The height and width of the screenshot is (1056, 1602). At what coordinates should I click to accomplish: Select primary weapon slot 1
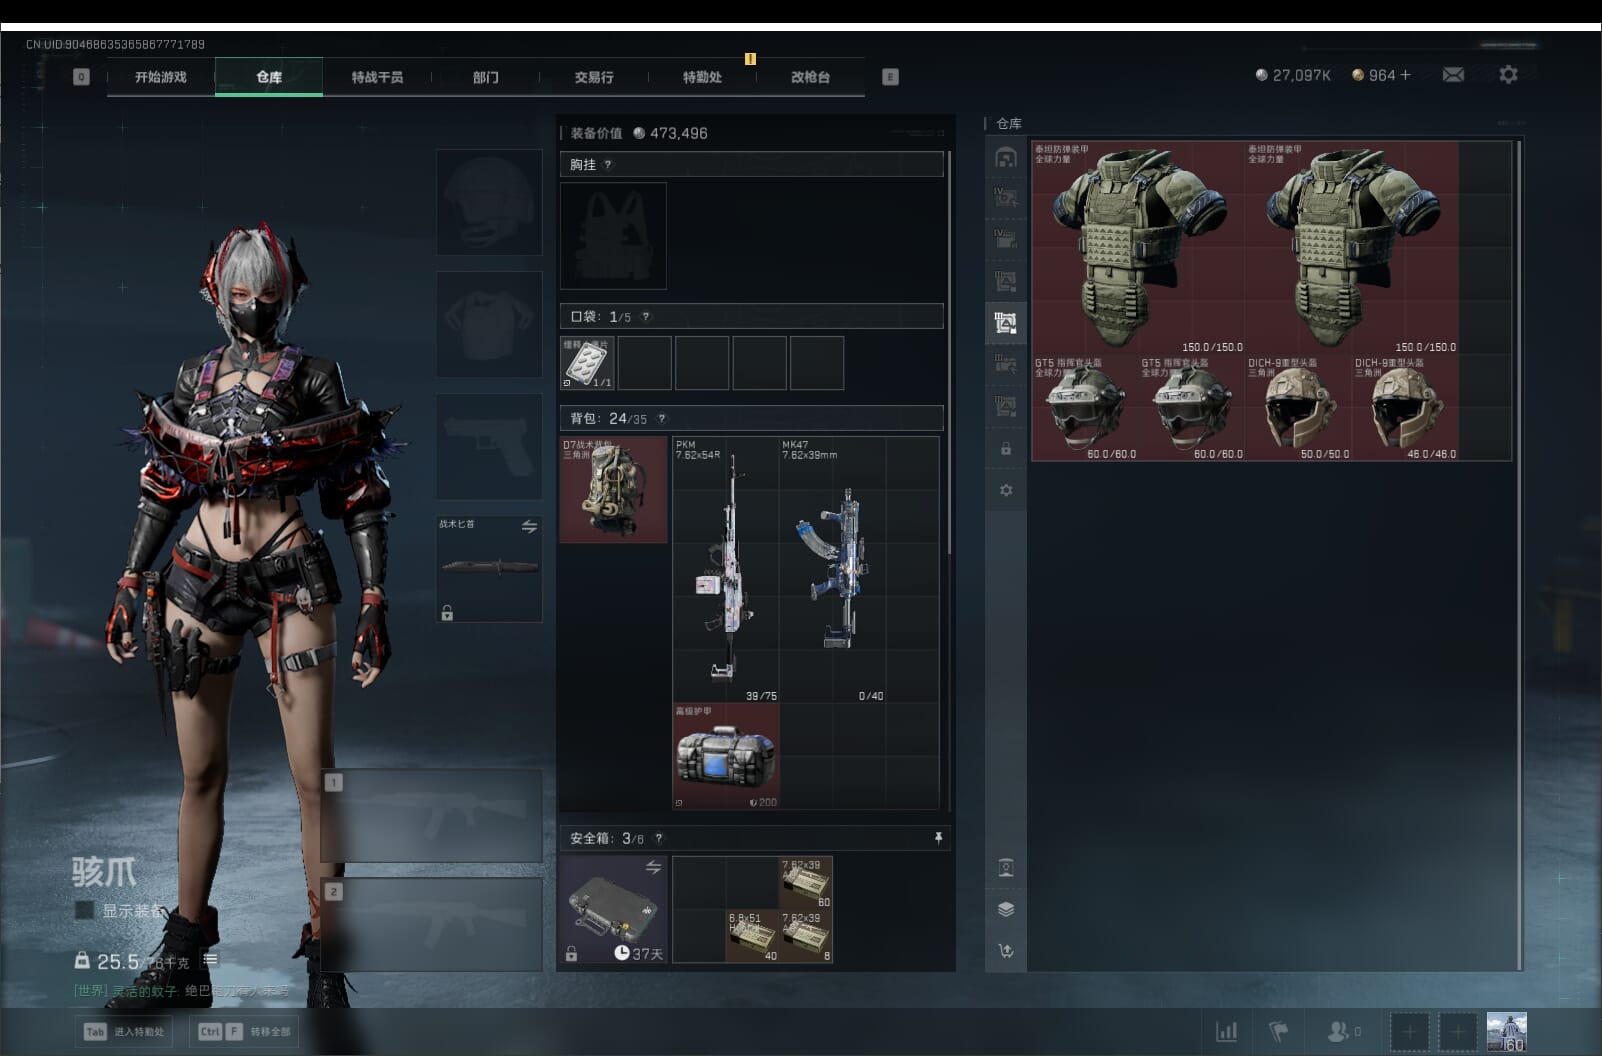(x=431, y=815)
